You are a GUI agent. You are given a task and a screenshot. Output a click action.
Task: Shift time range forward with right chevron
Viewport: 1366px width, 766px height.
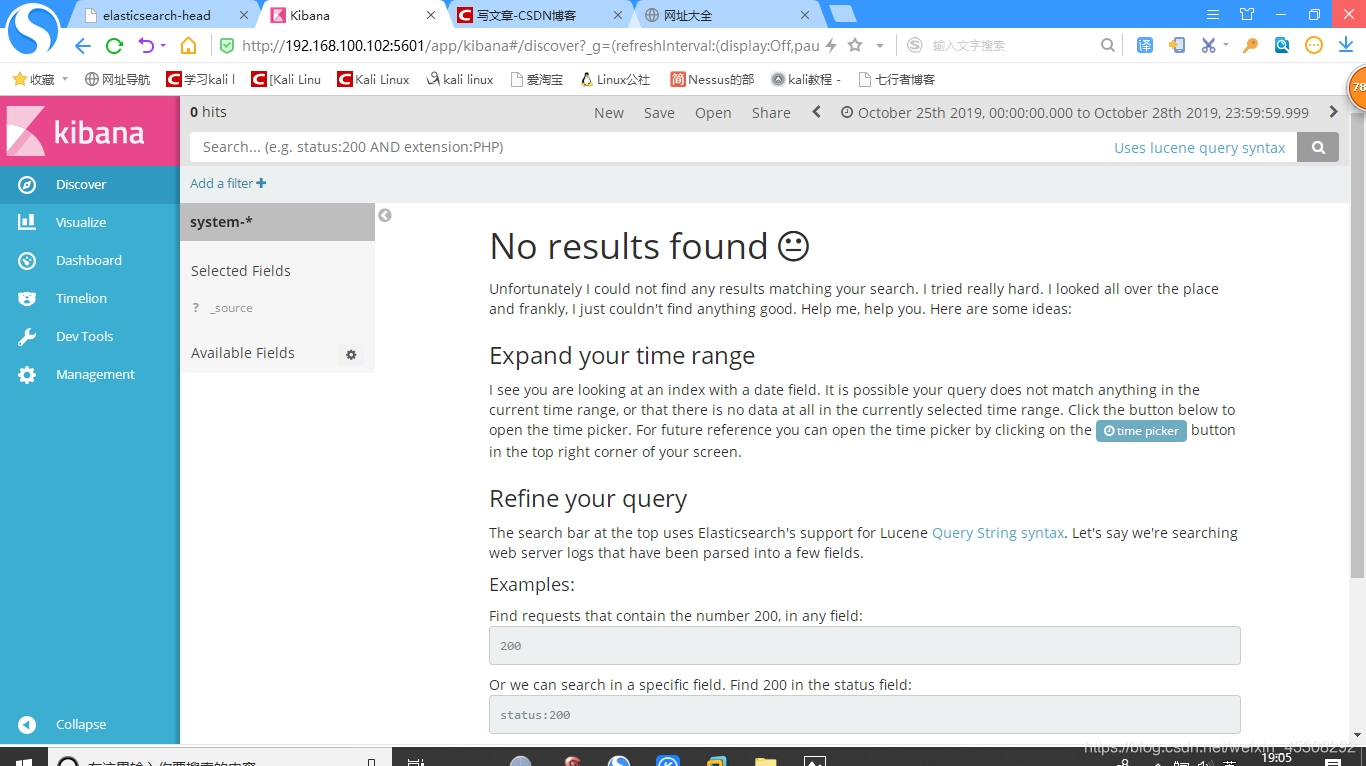pos(1333,112)
